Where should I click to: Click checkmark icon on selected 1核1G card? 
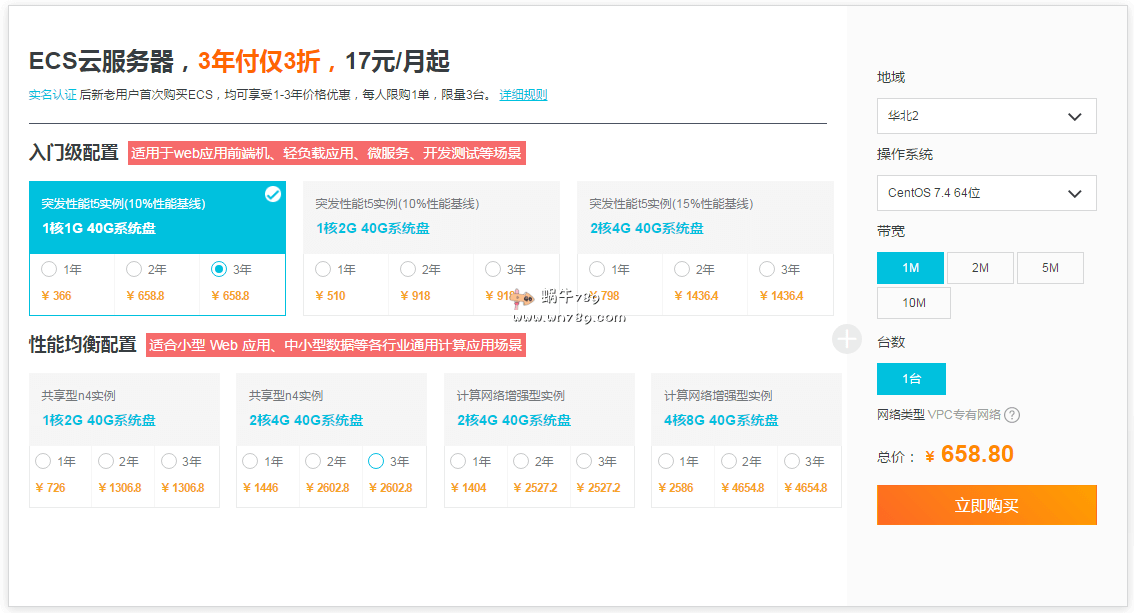coord(272,194)
